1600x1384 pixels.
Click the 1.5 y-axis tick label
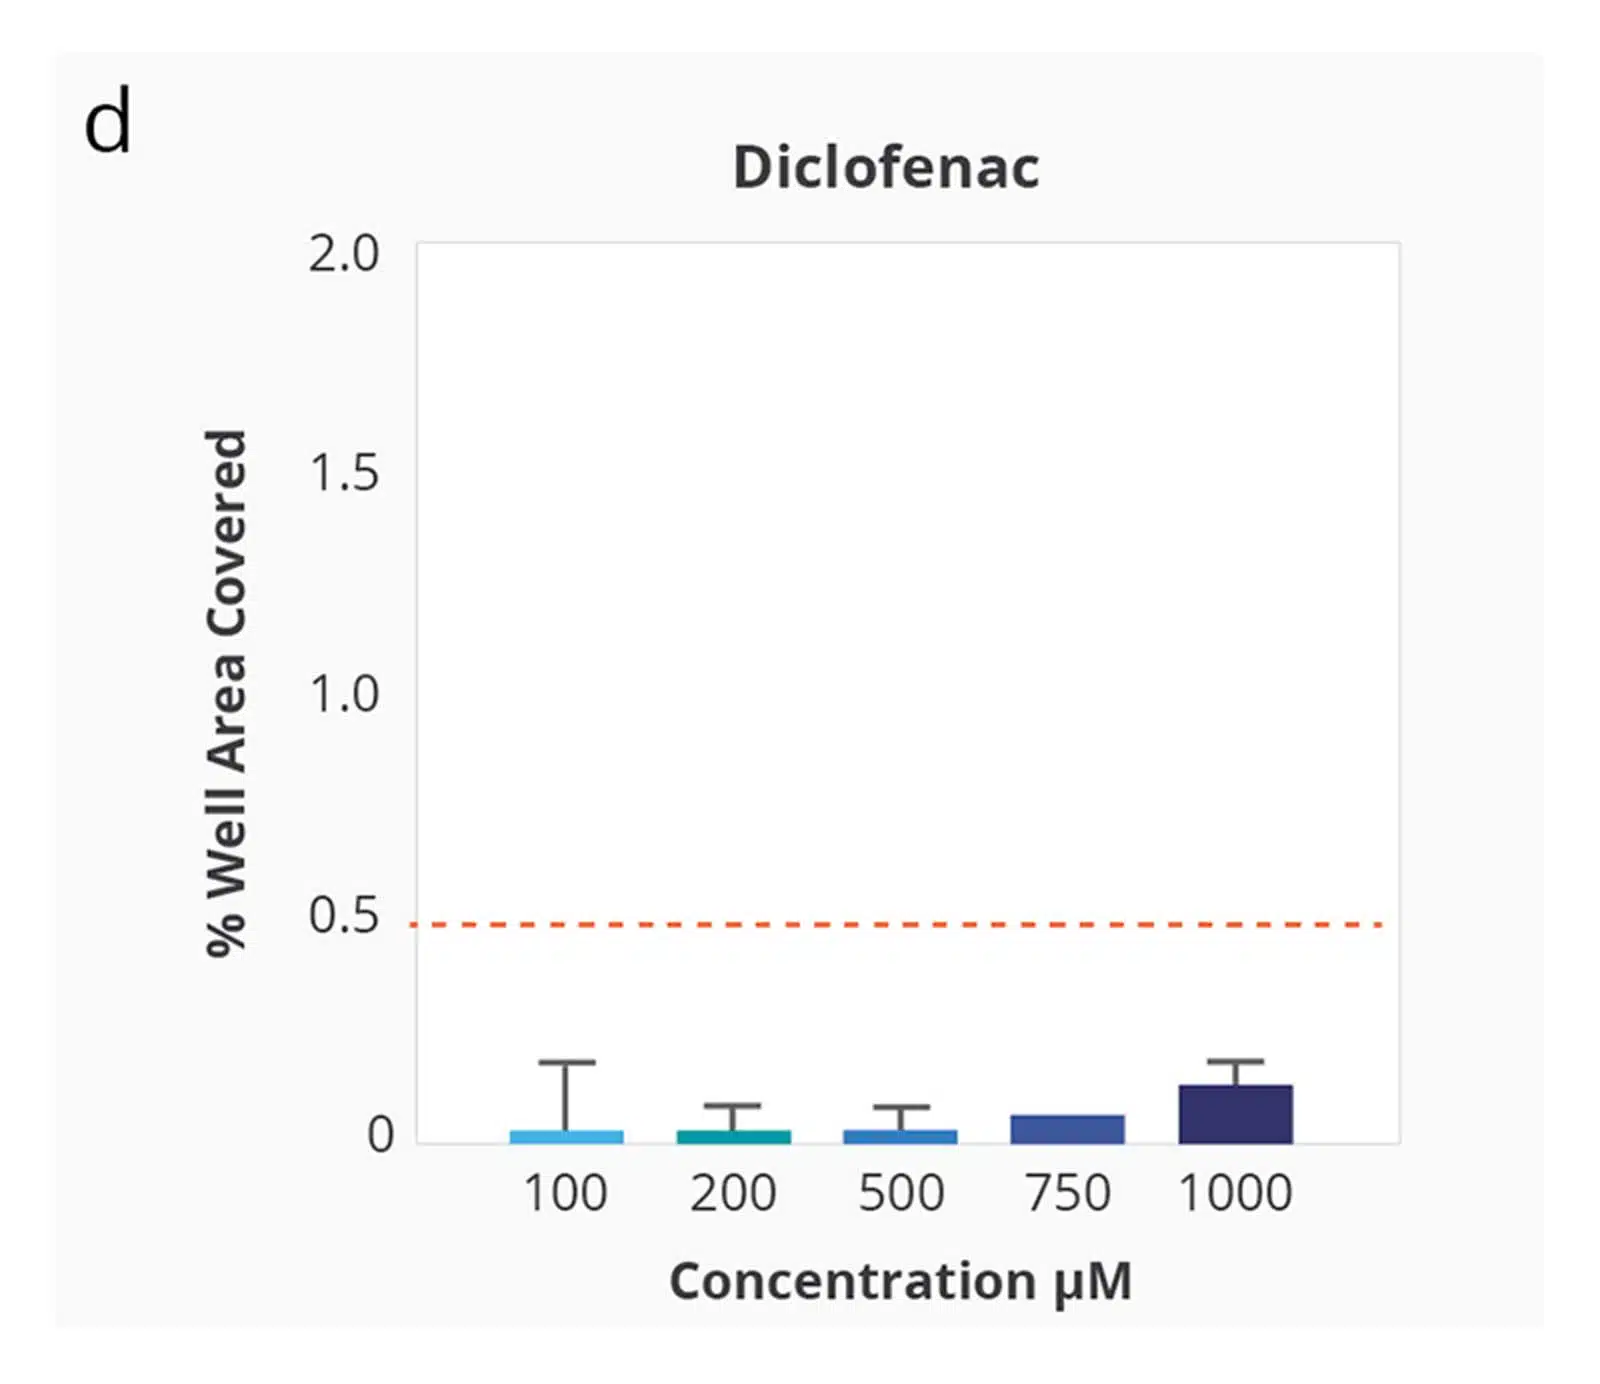click(344, 473)
